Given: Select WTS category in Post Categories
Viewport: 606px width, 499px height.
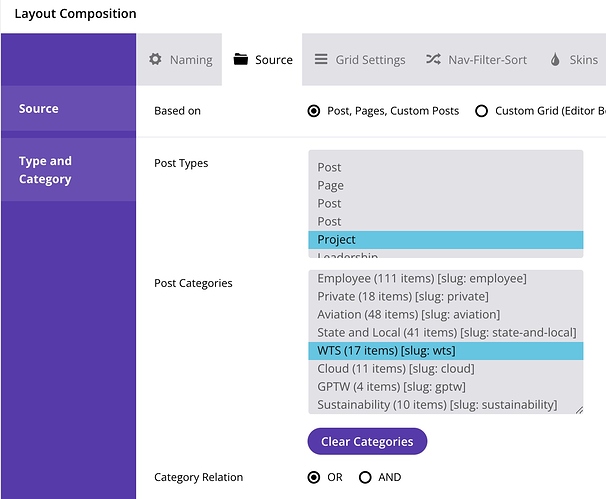Looking at the screenshot, I should 445,351.
